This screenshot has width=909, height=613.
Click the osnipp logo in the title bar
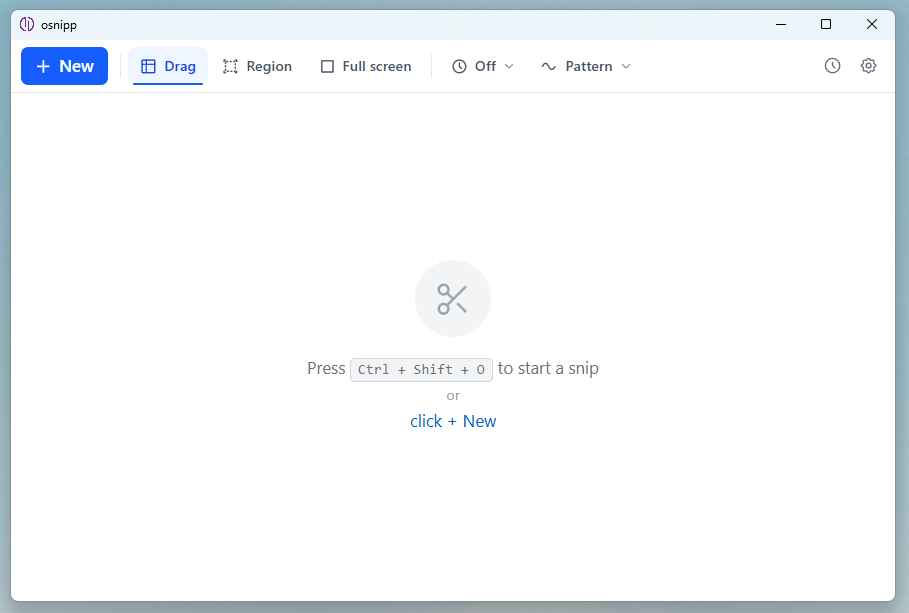27,24
